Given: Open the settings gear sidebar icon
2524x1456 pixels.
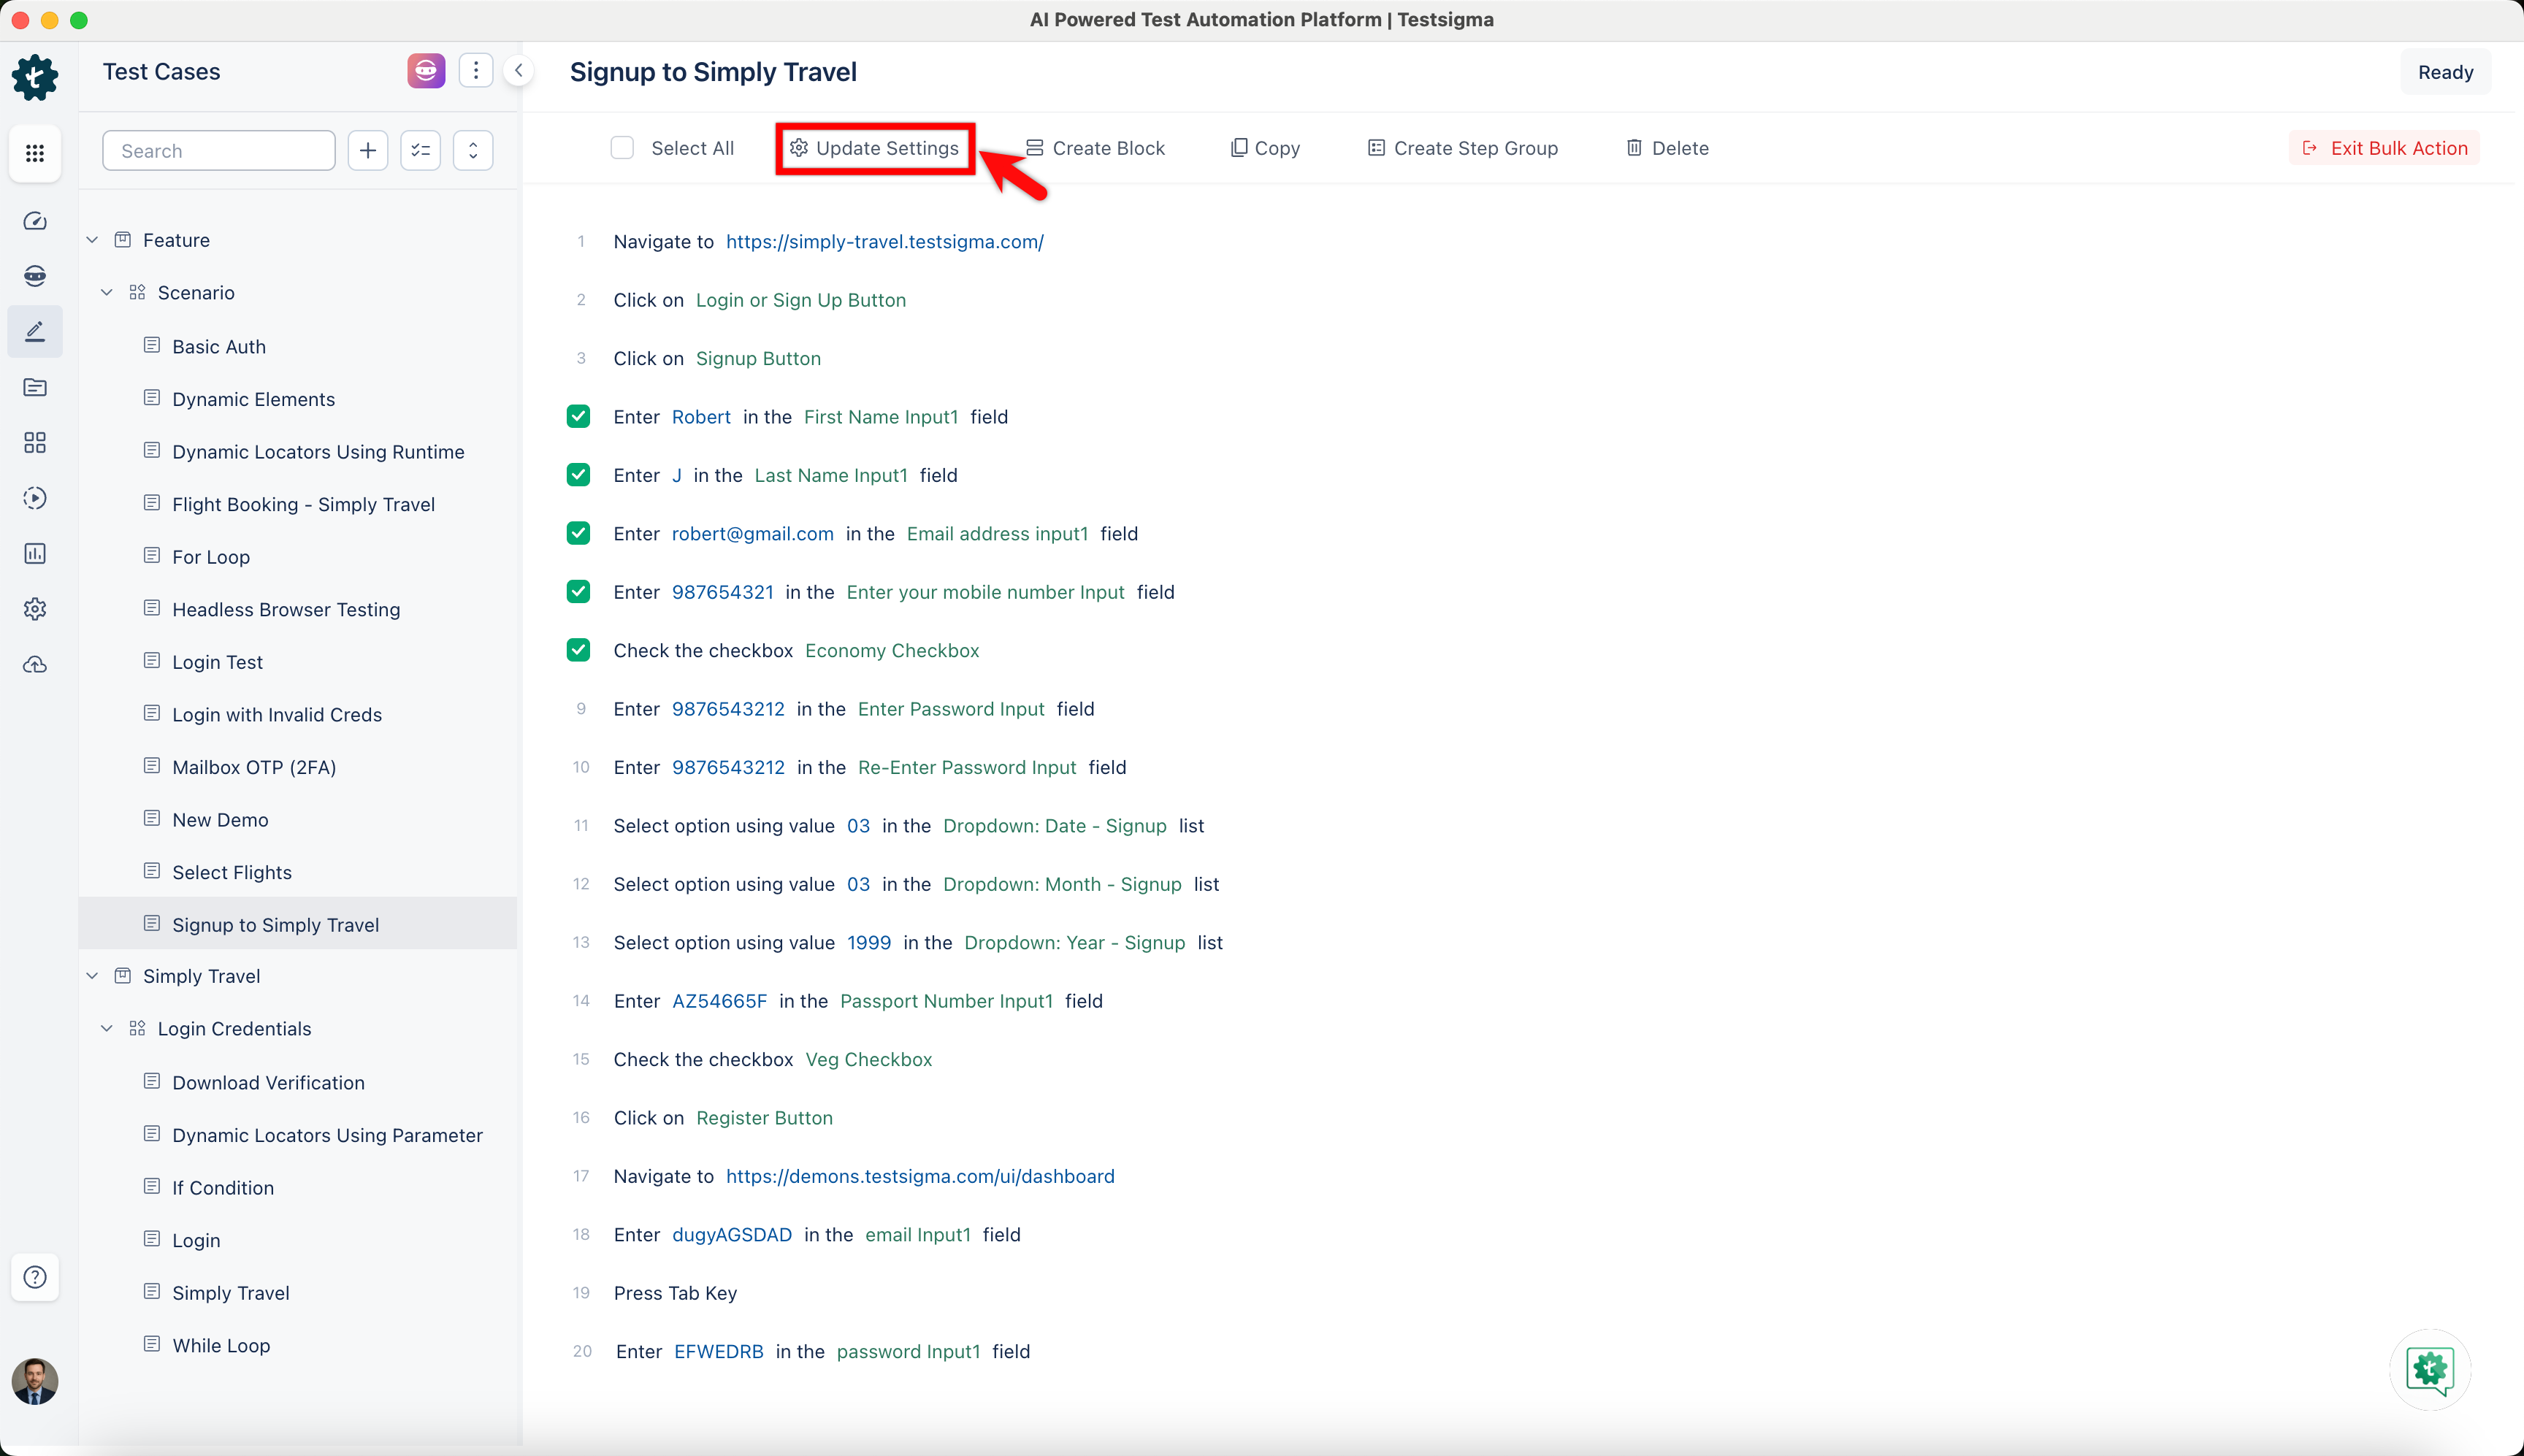Looking at the screenshot, I should click(x=35, y=609).
